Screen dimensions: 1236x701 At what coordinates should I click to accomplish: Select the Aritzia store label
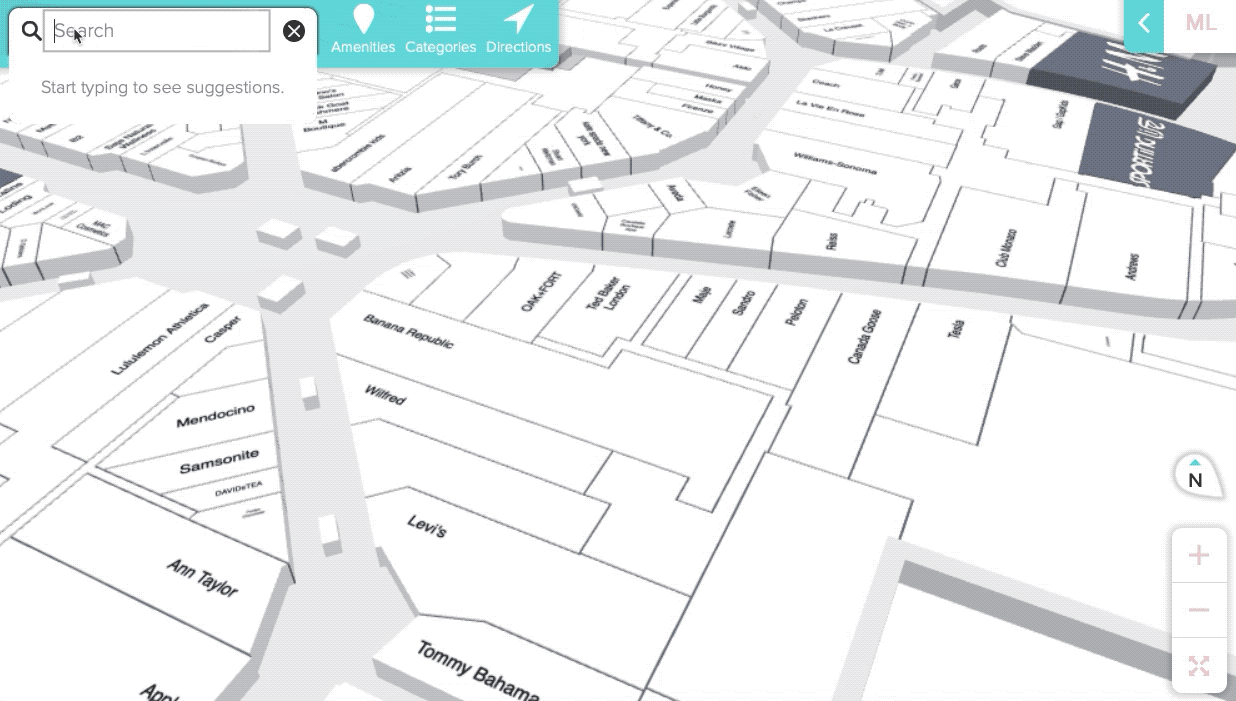[x=400, y=174]
